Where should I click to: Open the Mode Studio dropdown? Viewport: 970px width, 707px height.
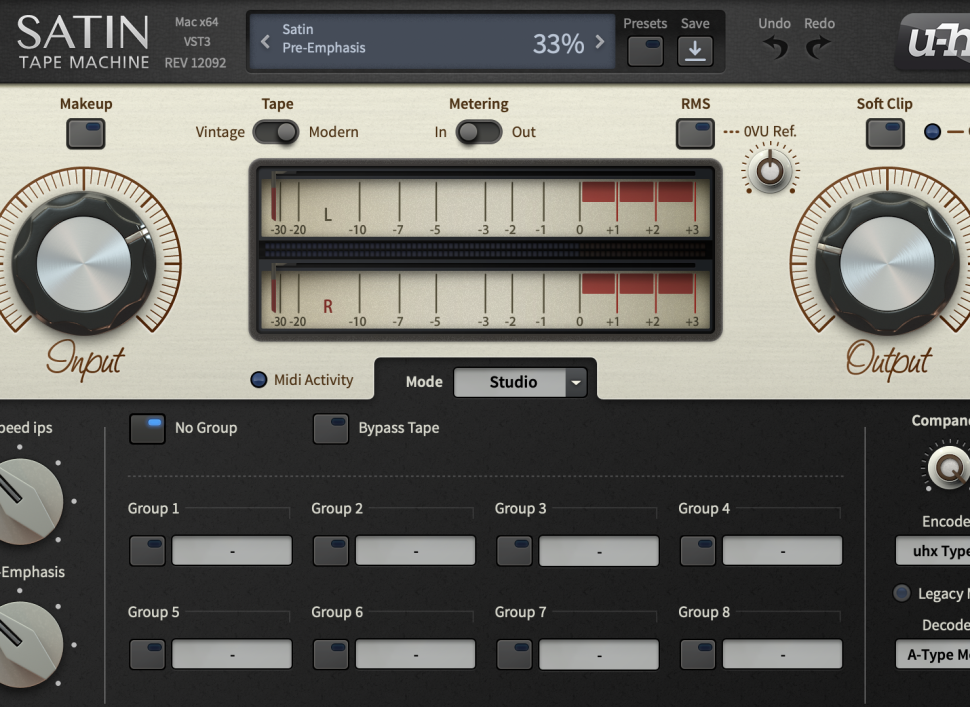click(x=520, y=382)
